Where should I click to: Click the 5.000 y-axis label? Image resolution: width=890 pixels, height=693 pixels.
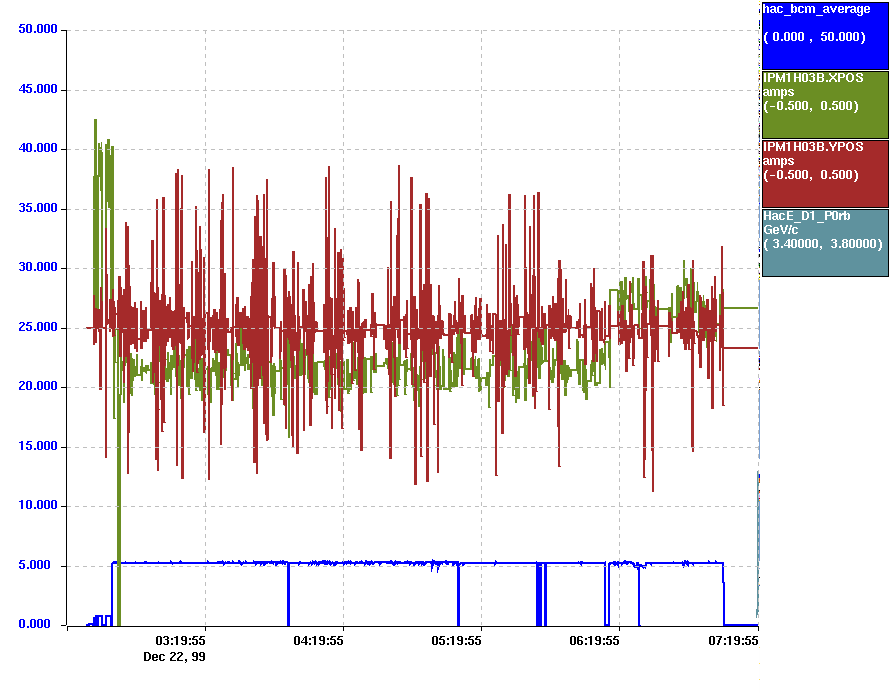[x=37, y=566]
